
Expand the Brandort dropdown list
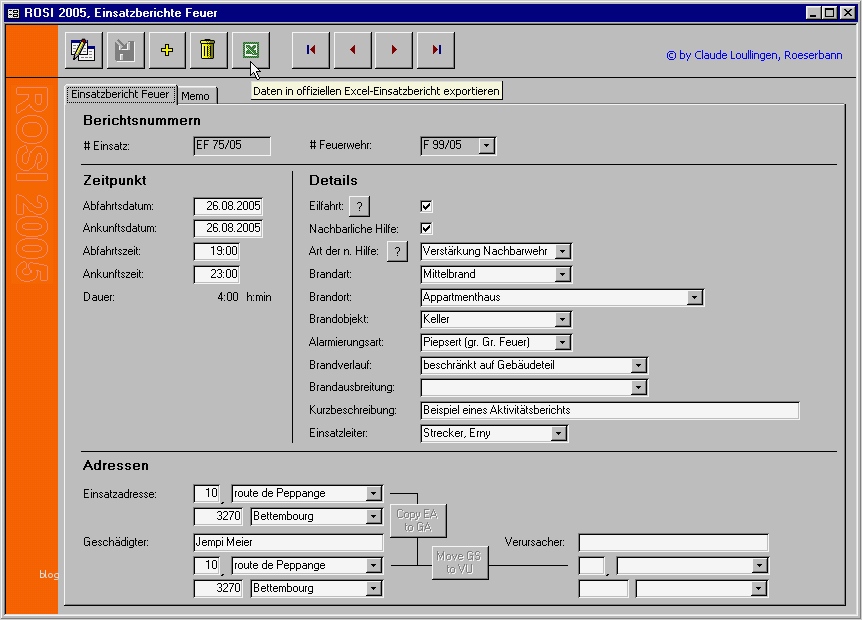tap(695, 297)
